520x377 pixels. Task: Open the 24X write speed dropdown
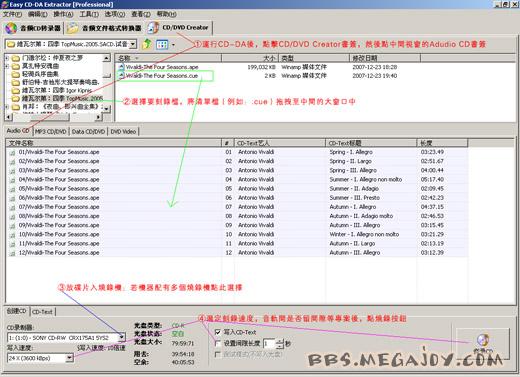(x=69, y=358)
